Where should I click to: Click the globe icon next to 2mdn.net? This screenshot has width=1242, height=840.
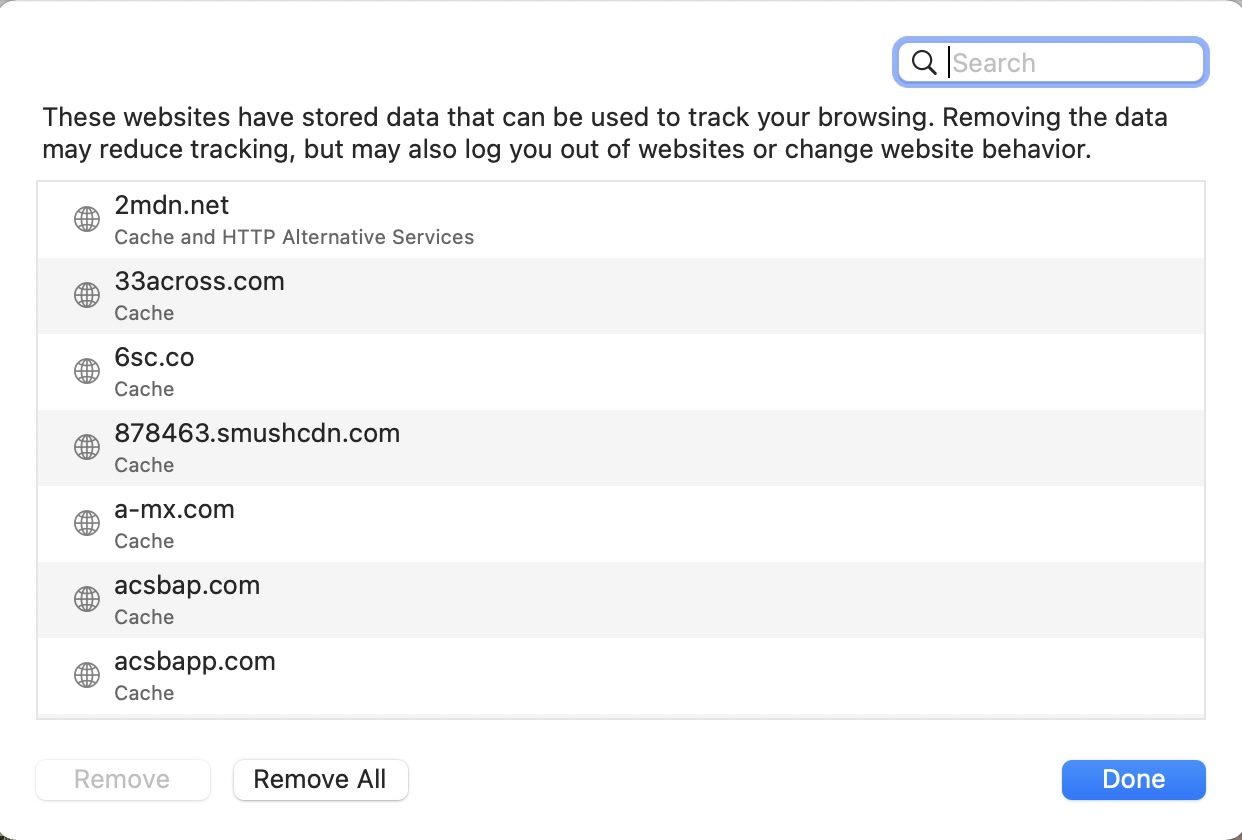(87, 219)
